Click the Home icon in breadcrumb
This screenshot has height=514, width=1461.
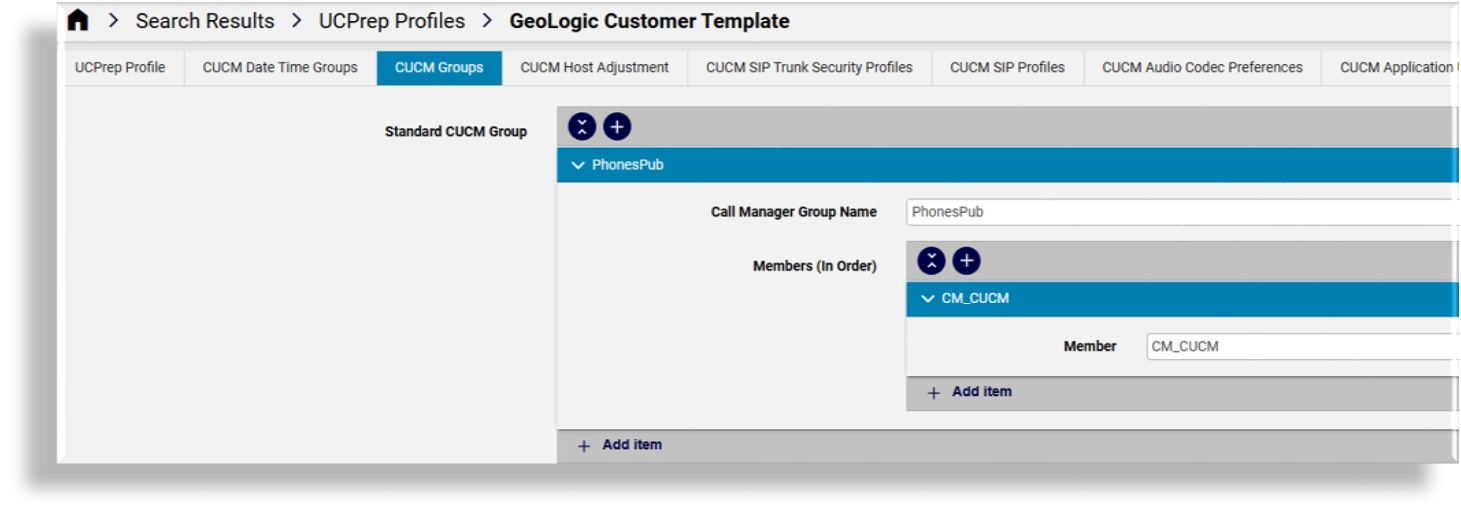78,21
